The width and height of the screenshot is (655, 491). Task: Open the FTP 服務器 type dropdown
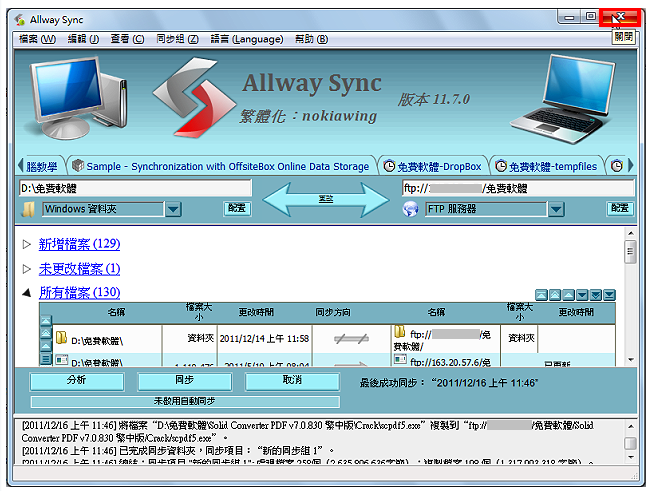coord(556,209)
